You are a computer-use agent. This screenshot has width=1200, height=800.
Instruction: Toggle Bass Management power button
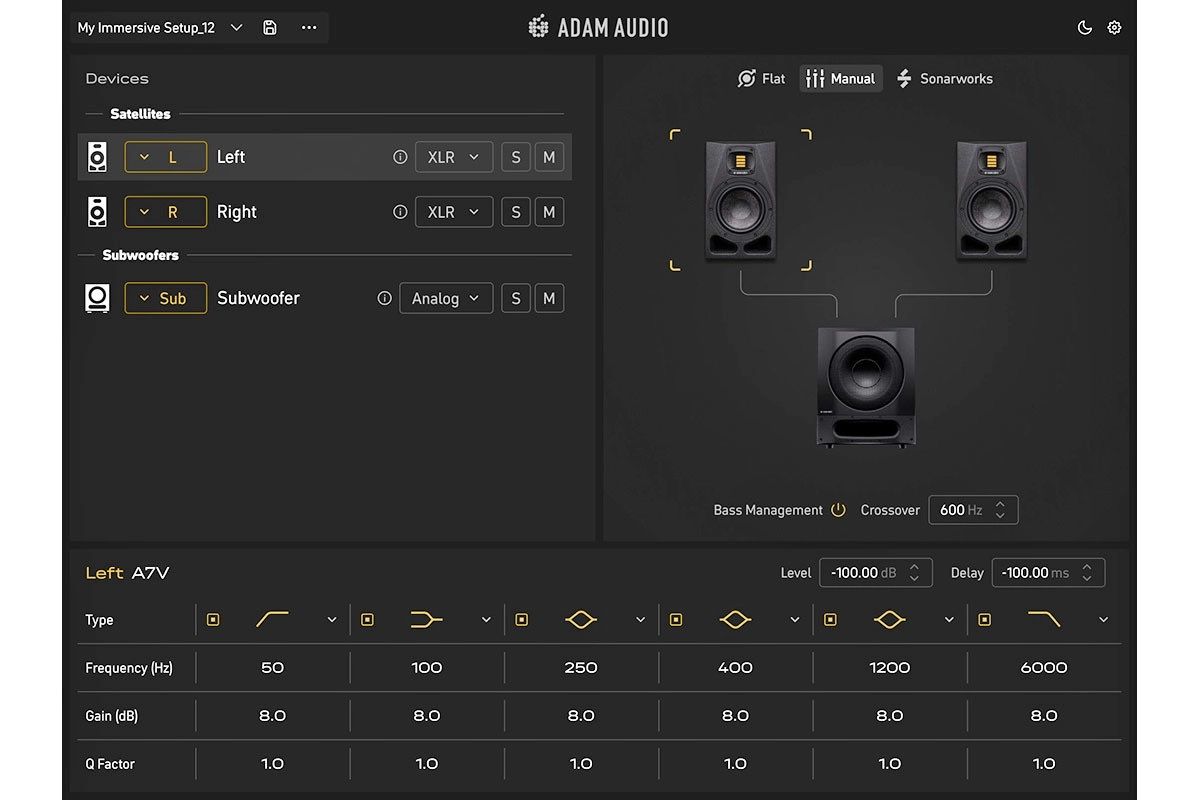838,510
